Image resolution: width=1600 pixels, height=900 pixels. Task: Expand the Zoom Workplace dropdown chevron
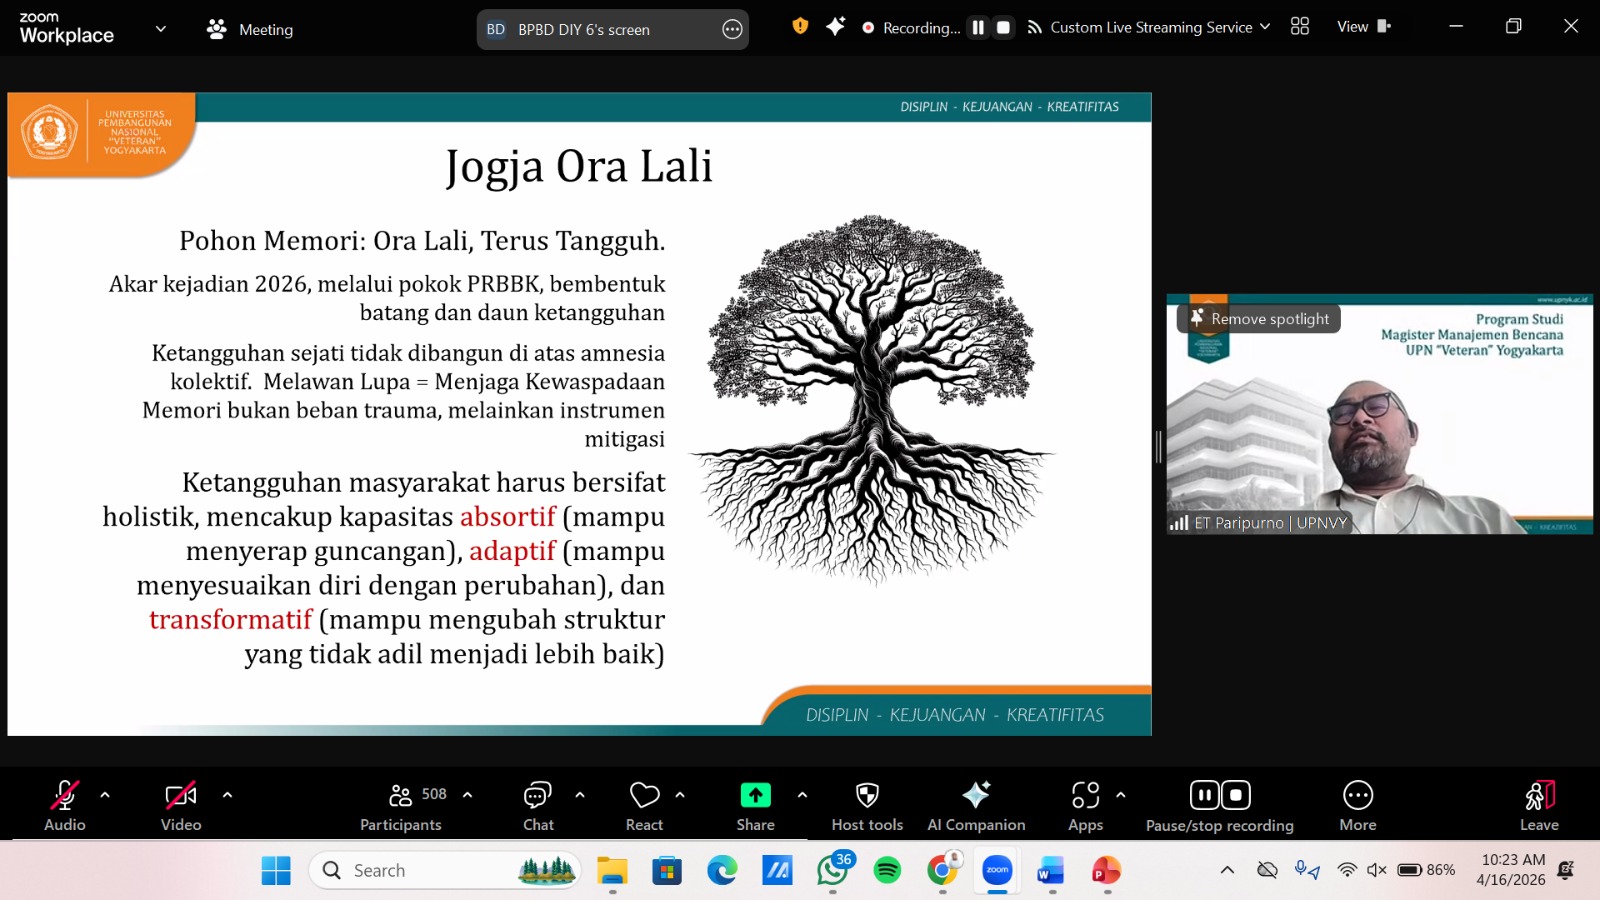tap(160, 29)
